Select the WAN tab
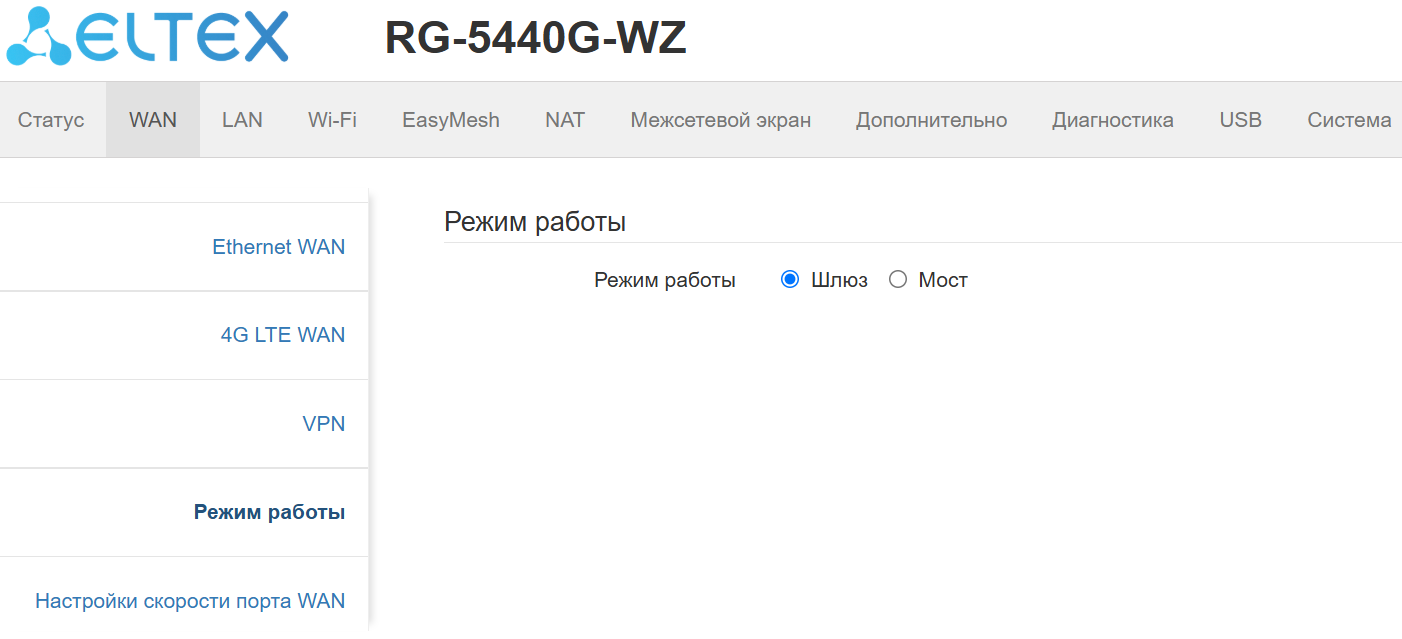The width and height of the screenshot is (1402, 639). [x=153, y=120]
